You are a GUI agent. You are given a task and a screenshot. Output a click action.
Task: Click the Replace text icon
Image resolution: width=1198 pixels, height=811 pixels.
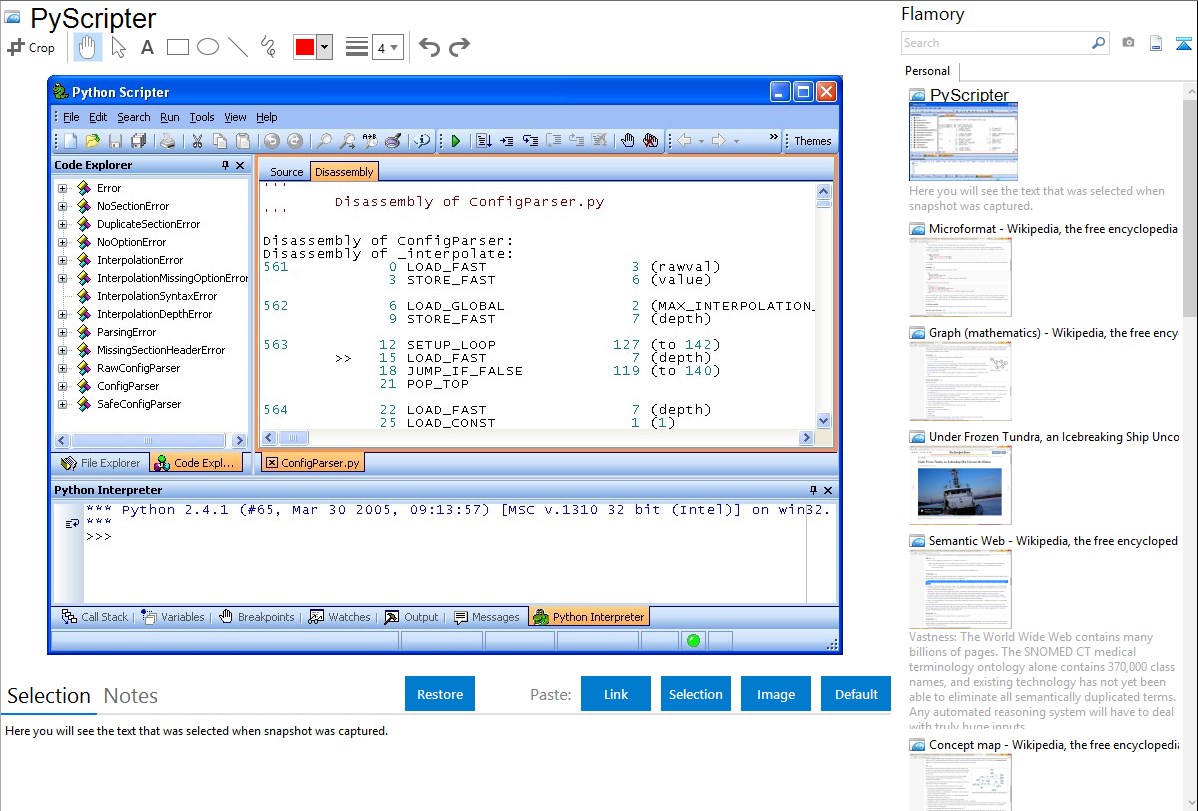371,141
